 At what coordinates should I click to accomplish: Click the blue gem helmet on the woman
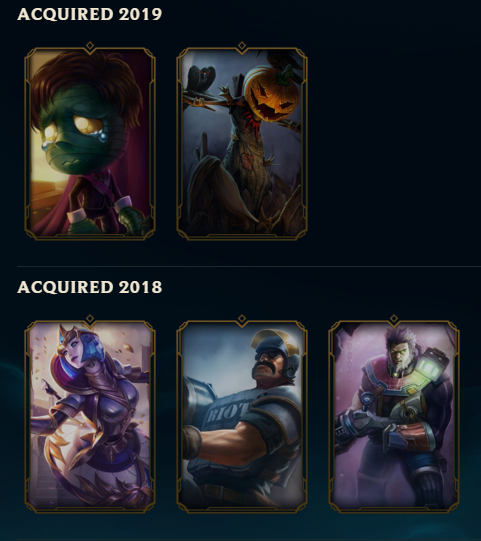tap(92, 348)
